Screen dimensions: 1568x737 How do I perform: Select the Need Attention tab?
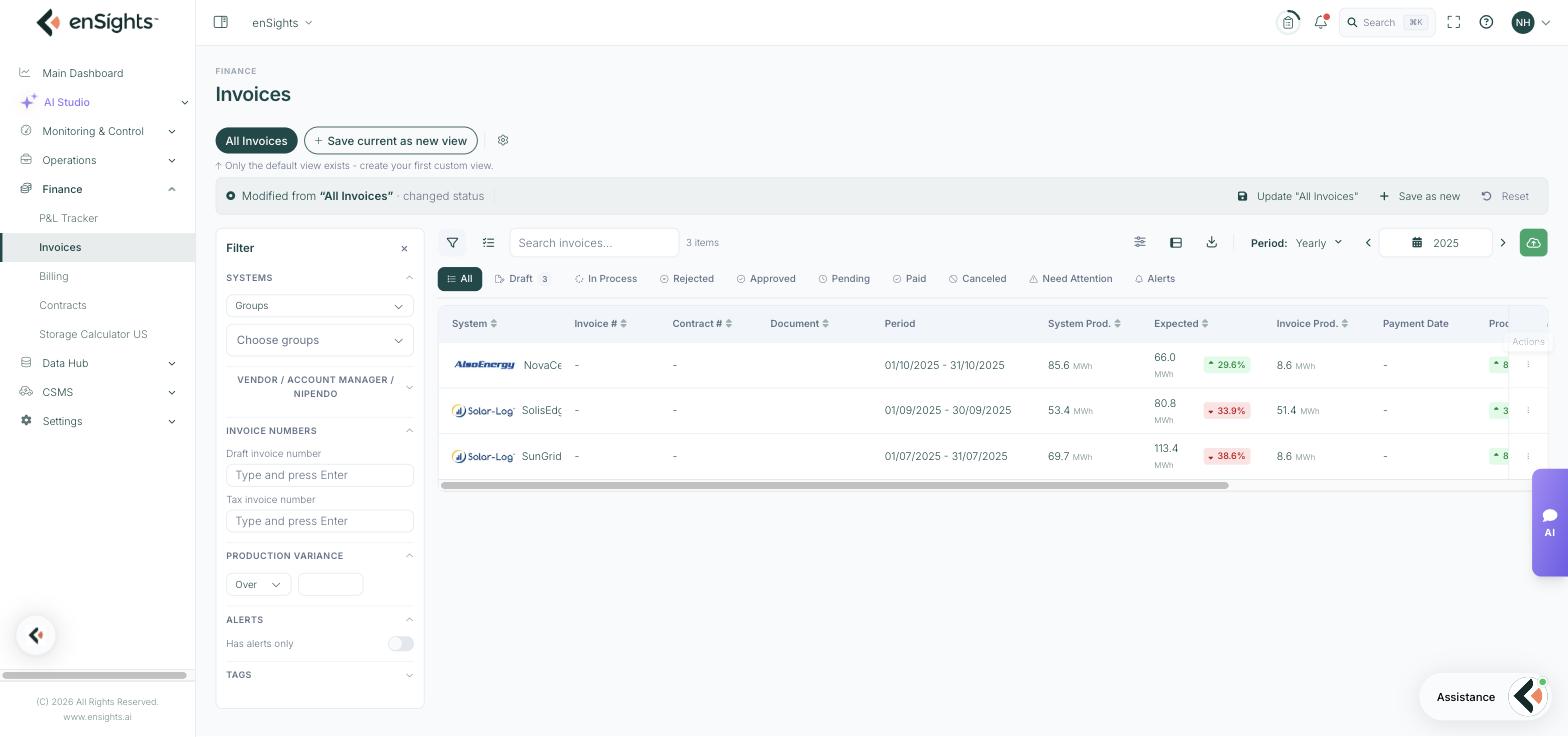tap(1070, 279)
